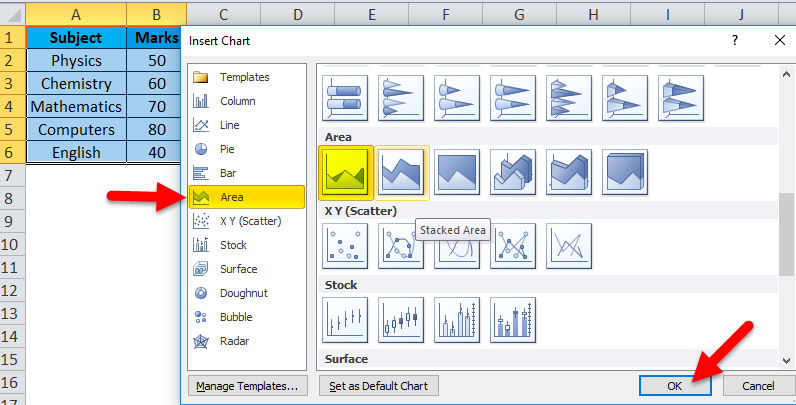Pick the 100% Stacked Area chart type

click(x=457, y=171)
